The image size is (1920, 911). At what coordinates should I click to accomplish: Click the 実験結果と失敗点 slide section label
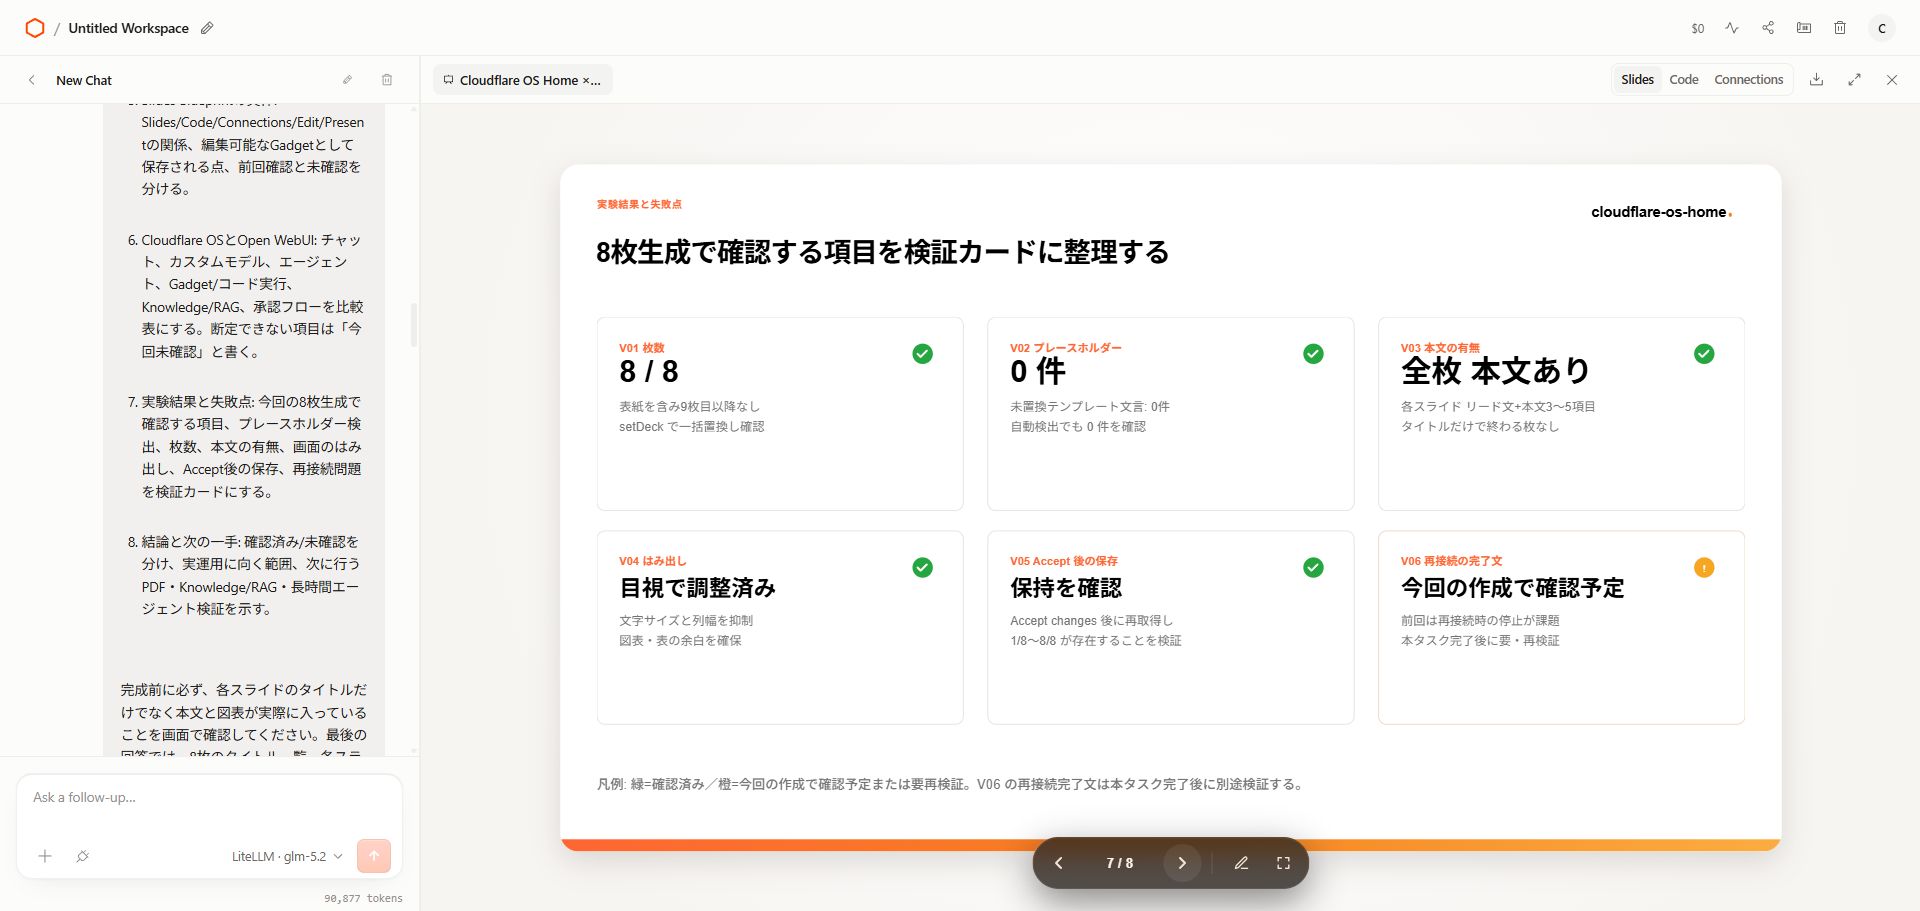tap(639, 204)
